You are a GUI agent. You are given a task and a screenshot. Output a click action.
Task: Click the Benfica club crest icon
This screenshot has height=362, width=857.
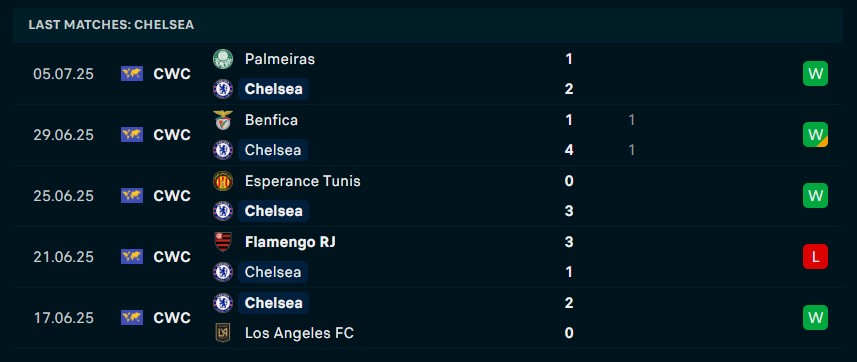tap(222, 120)
